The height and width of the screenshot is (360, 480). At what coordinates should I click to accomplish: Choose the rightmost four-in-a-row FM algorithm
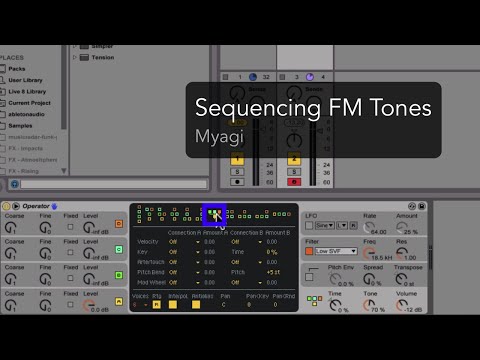282,214
